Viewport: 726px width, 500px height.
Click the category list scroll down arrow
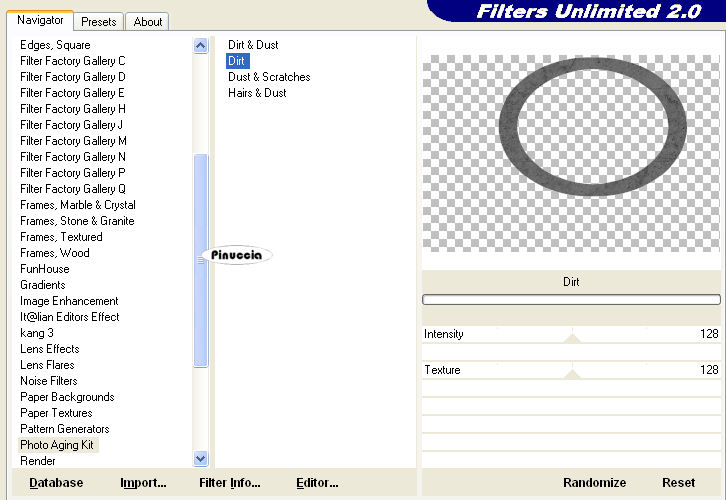[200, 459]
